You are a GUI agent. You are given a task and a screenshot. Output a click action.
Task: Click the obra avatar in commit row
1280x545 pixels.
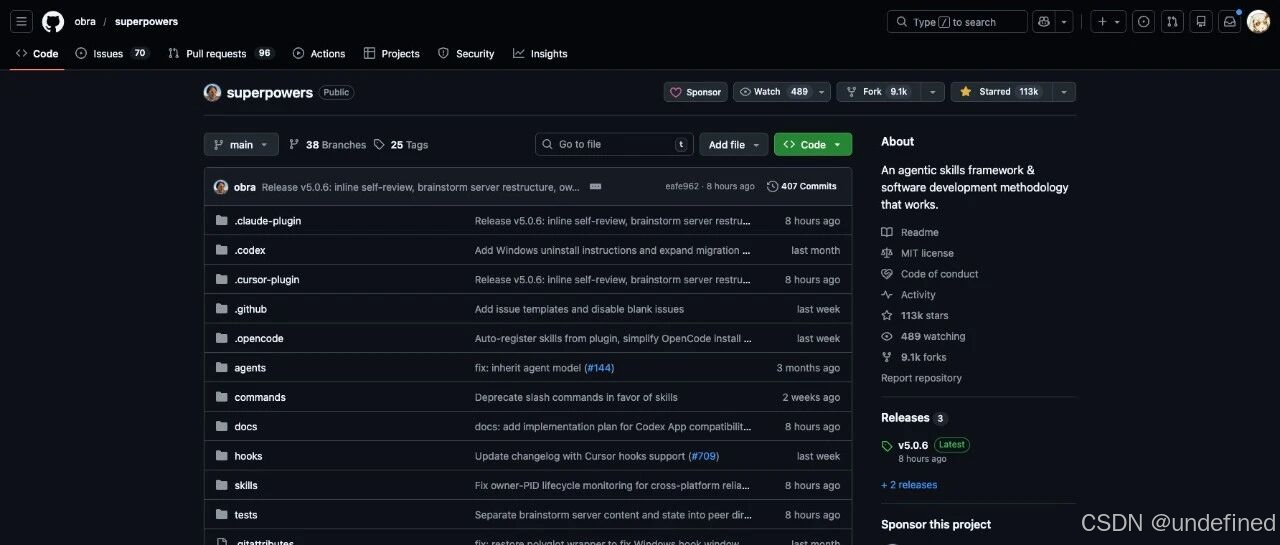[x=221, y=187]
